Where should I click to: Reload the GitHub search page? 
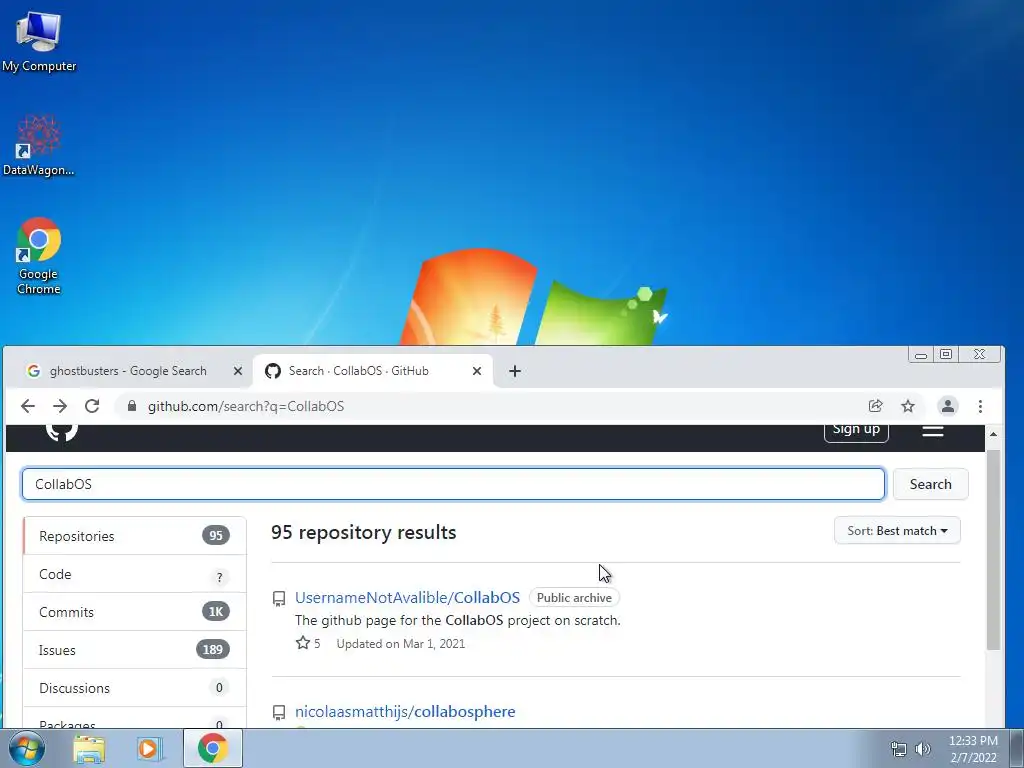point(92,406)
